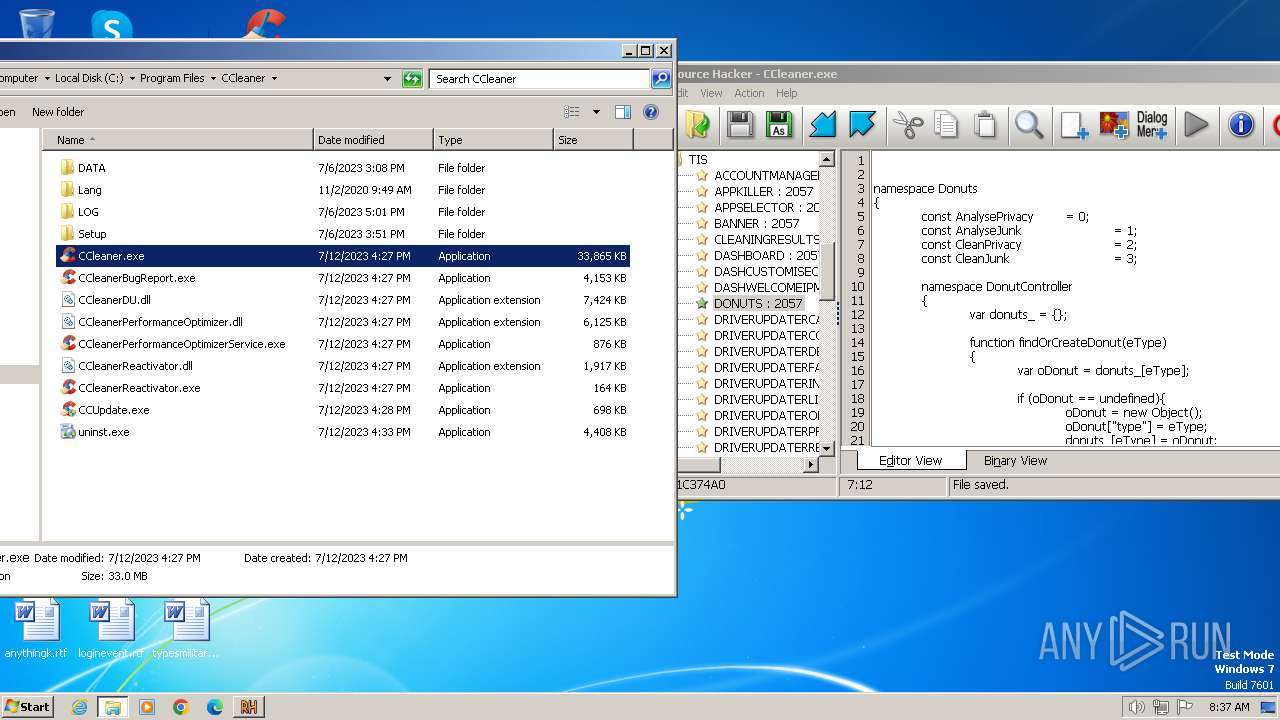The width and height of the screenshot is (1280, 720).
Task: Click the Explorer refresh button
Action: [412, 78]
